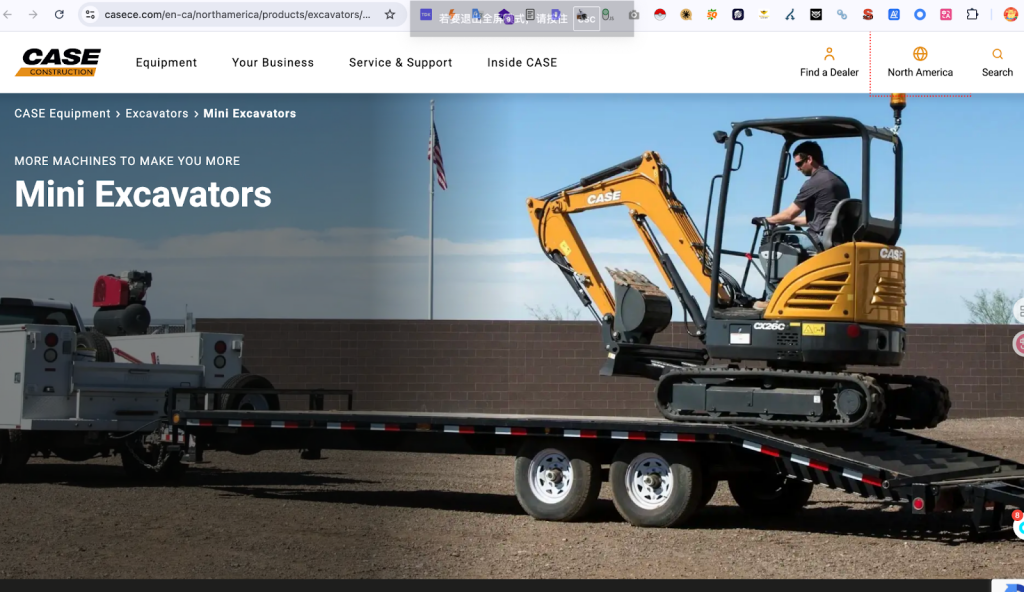Go forward with the browser forward arrow
This screenshot has height=592, width=1024.
click(33, 15)
